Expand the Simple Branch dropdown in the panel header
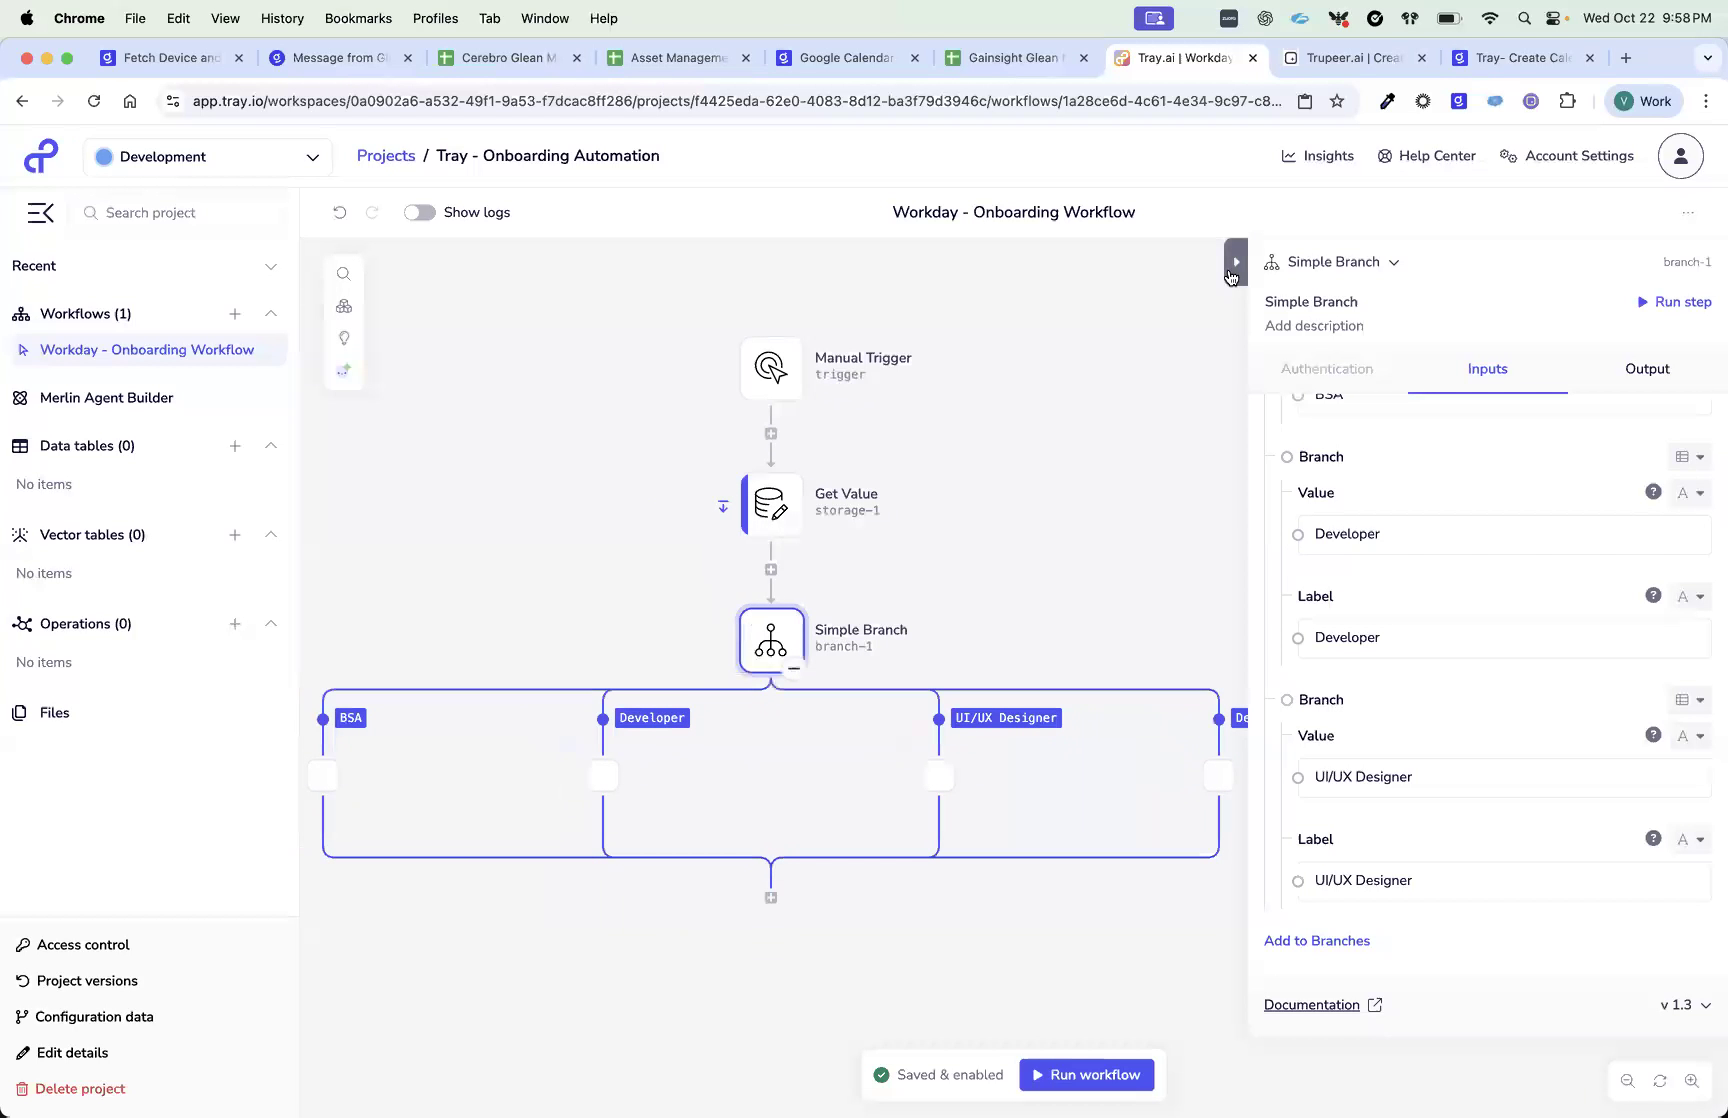 point(1394,261)
